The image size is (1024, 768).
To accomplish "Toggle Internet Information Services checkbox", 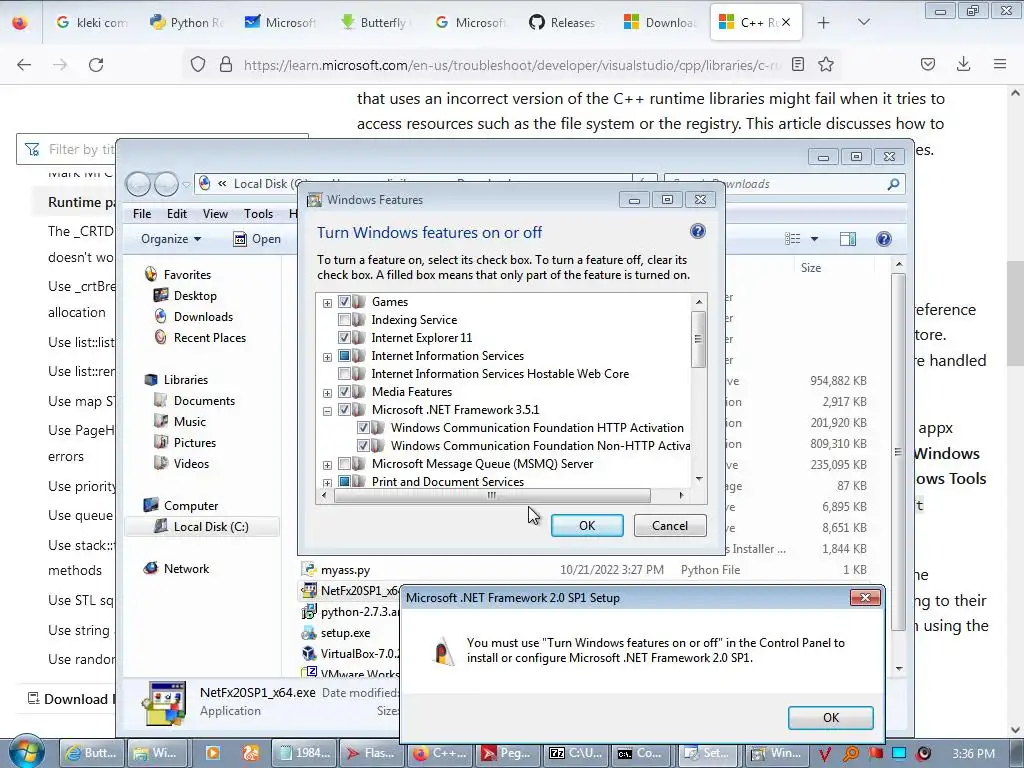I will point(344,356).
